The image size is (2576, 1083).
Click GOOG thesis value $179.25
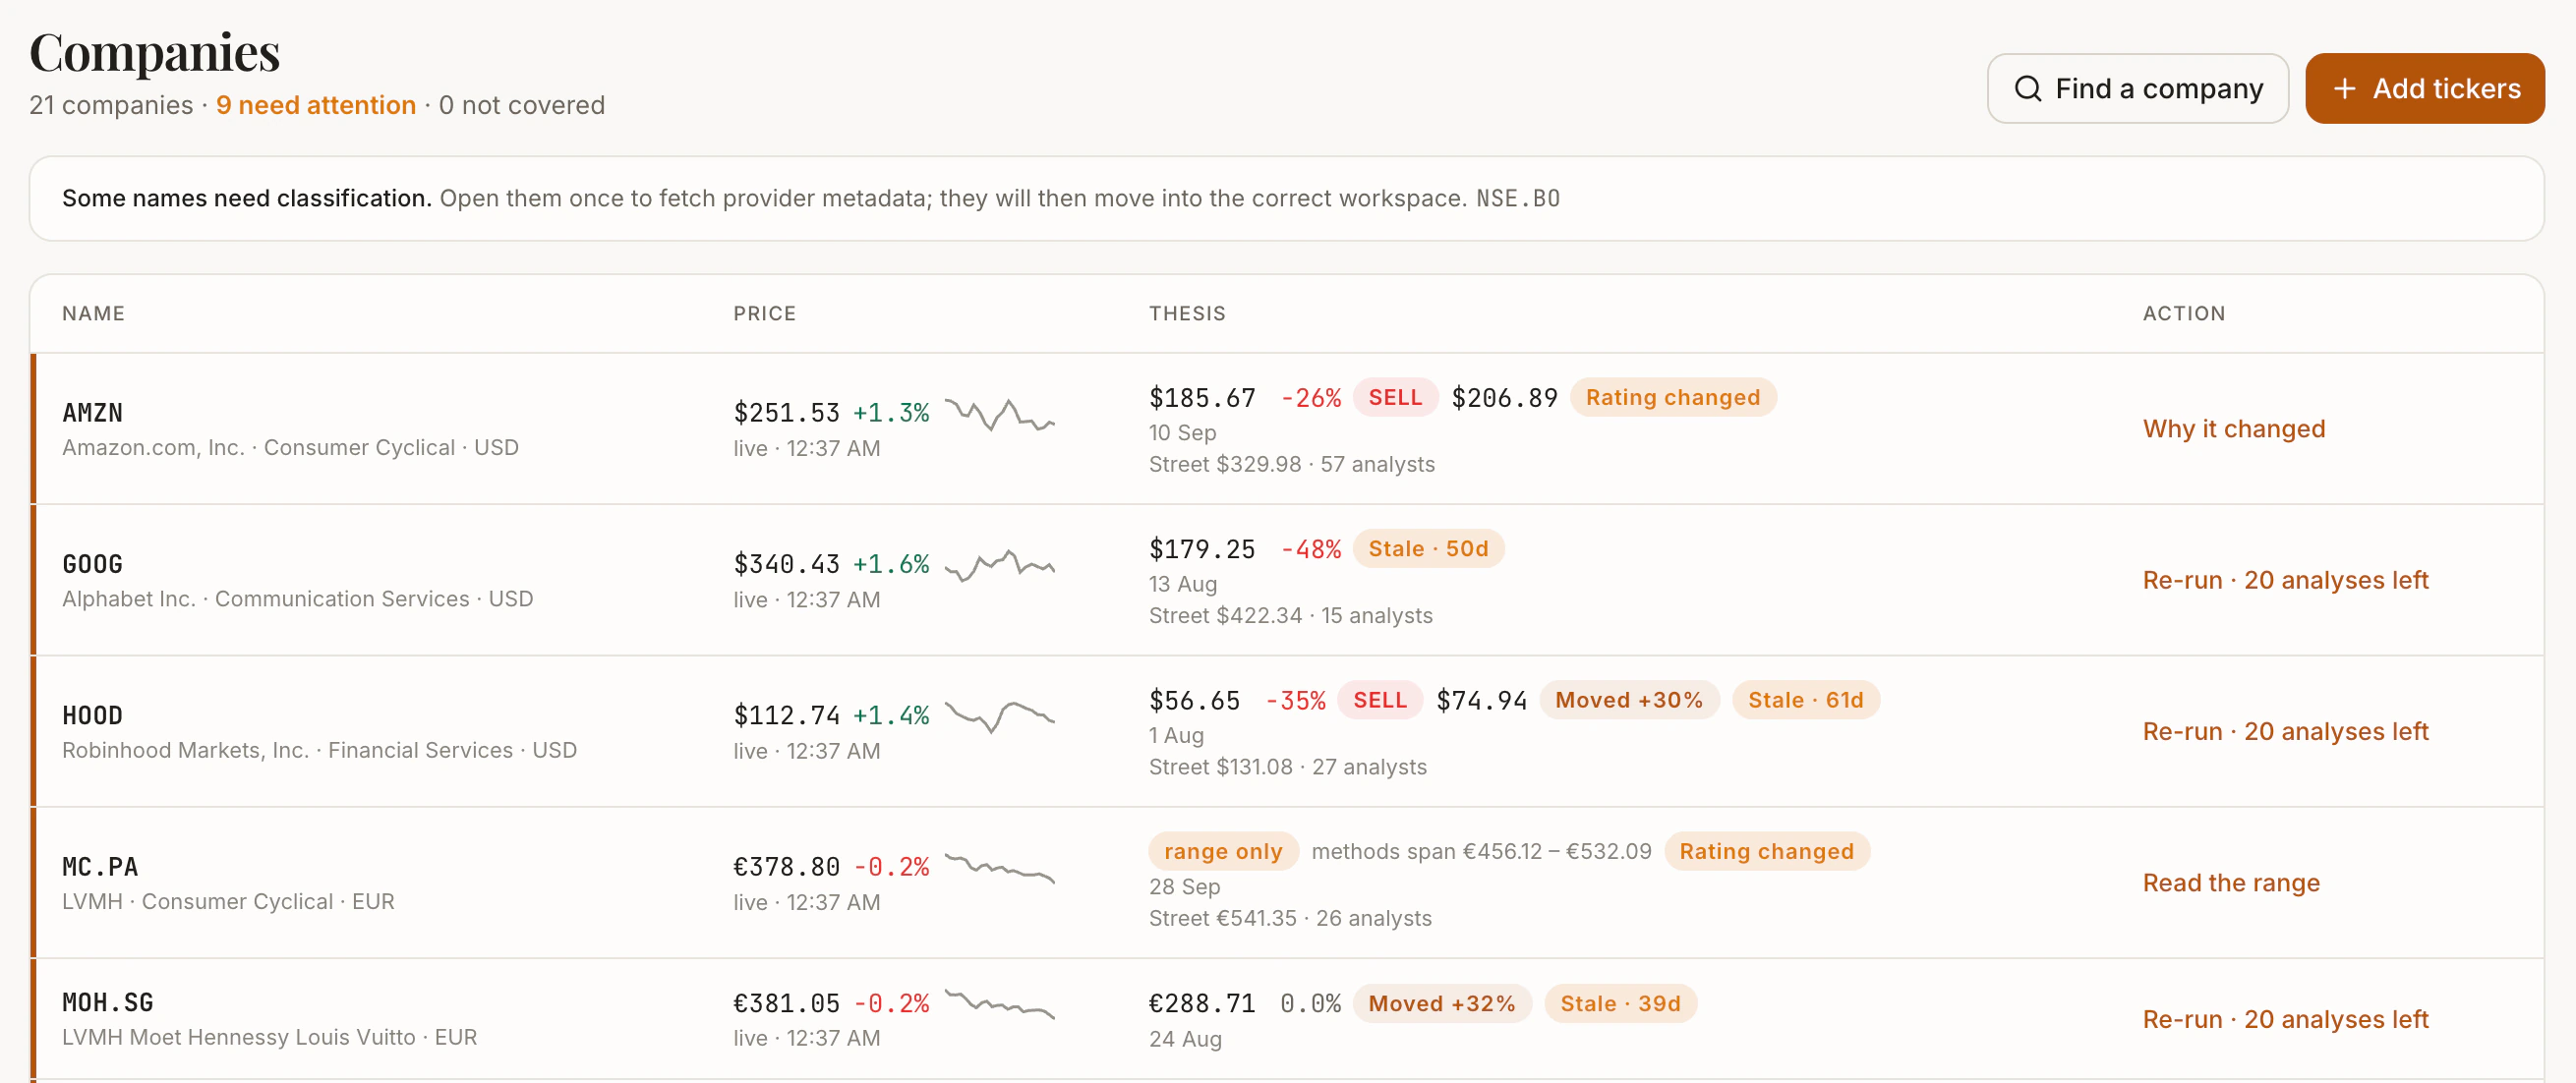pos(1201,549)
